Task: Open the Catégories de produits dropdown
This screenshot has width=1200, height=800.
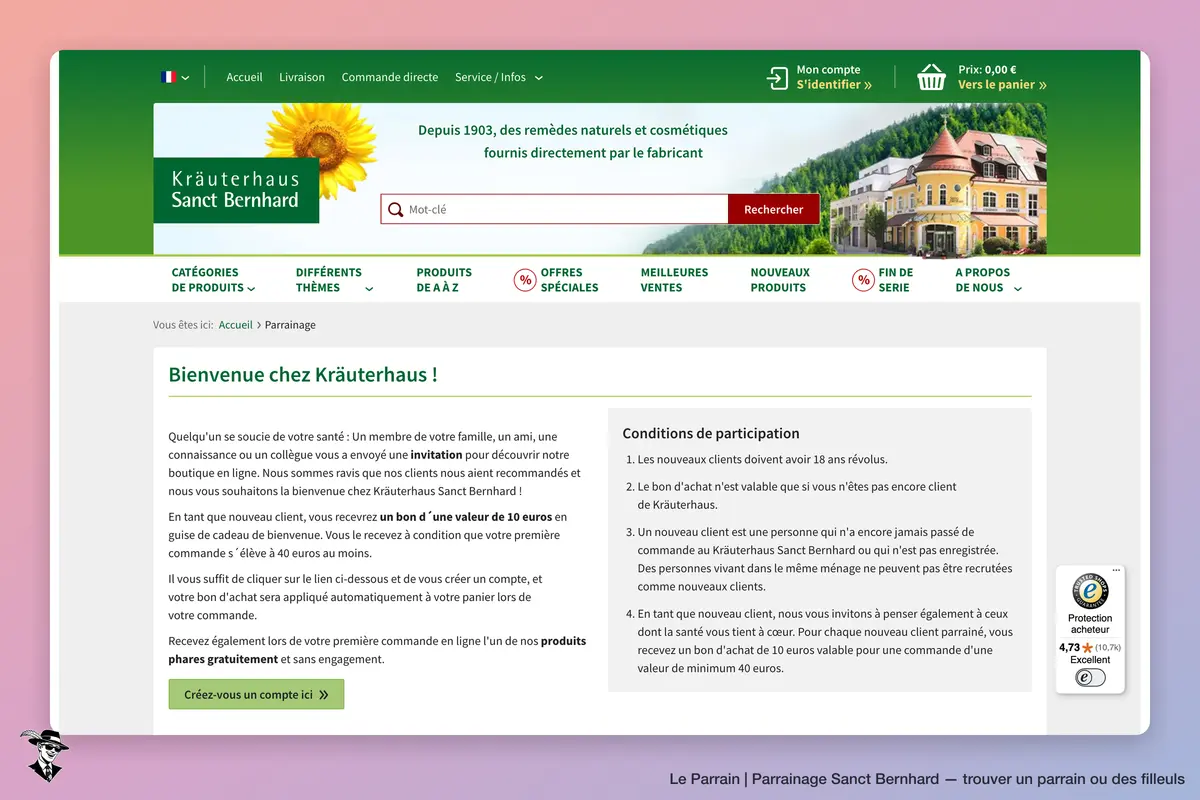Action: click(213, 280)
